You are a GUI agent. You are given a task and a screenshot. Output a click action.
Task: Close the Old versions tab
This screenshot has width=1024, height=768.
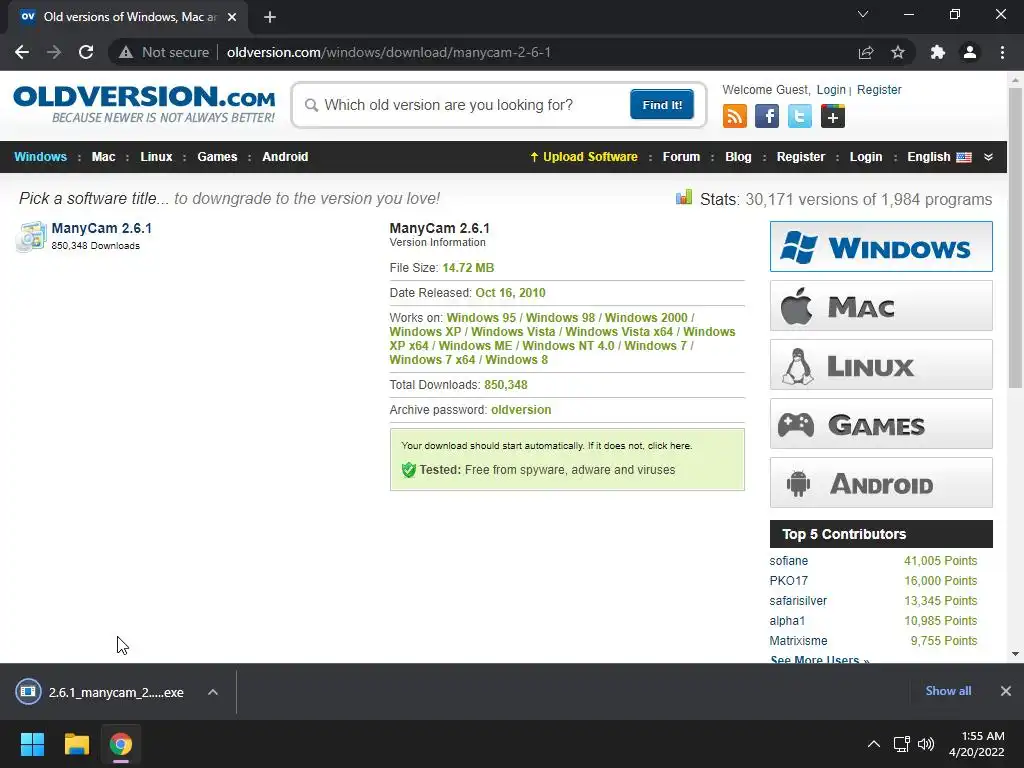point(232,17)
